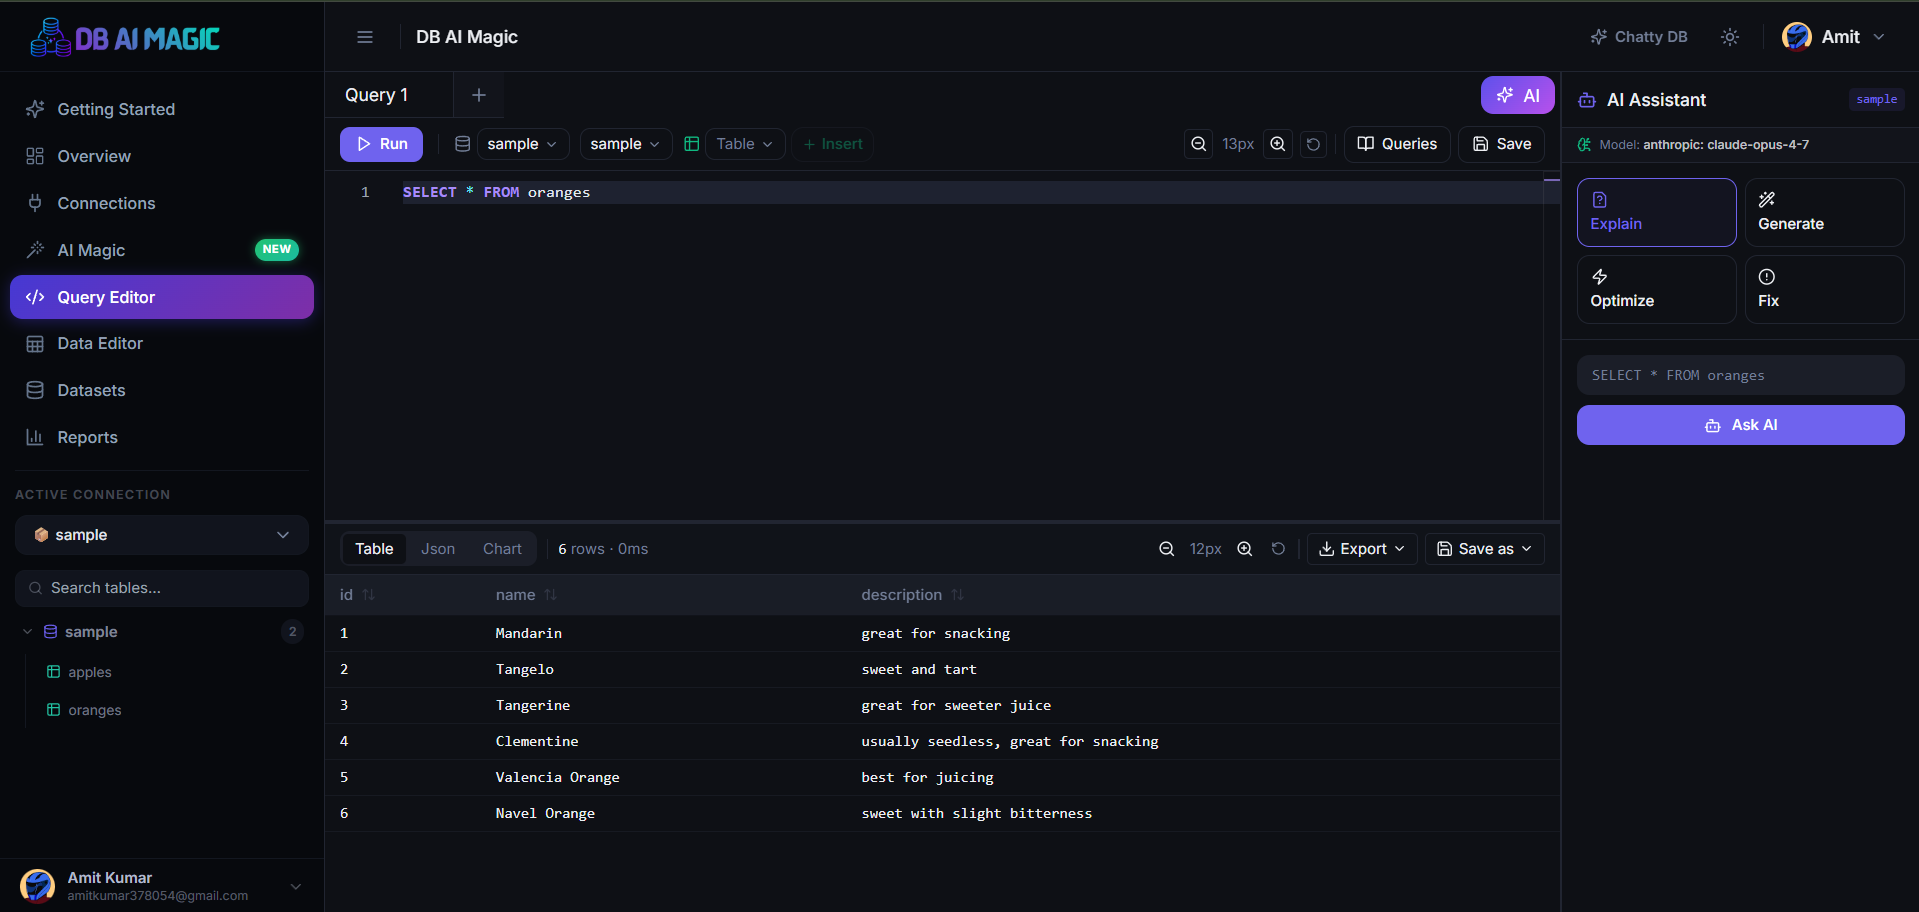Select the Explain AI mode

click(x=1656, y=212)
